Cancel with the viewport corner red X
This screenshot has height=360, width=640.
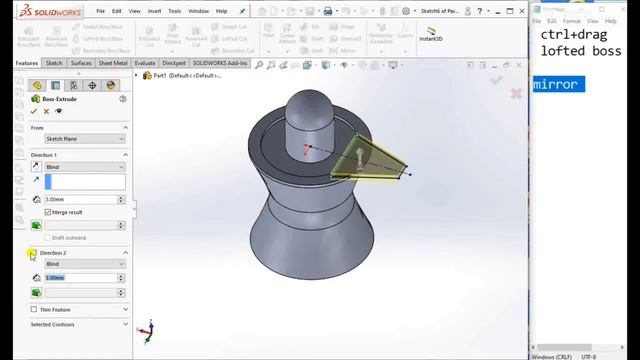point(516,93)
